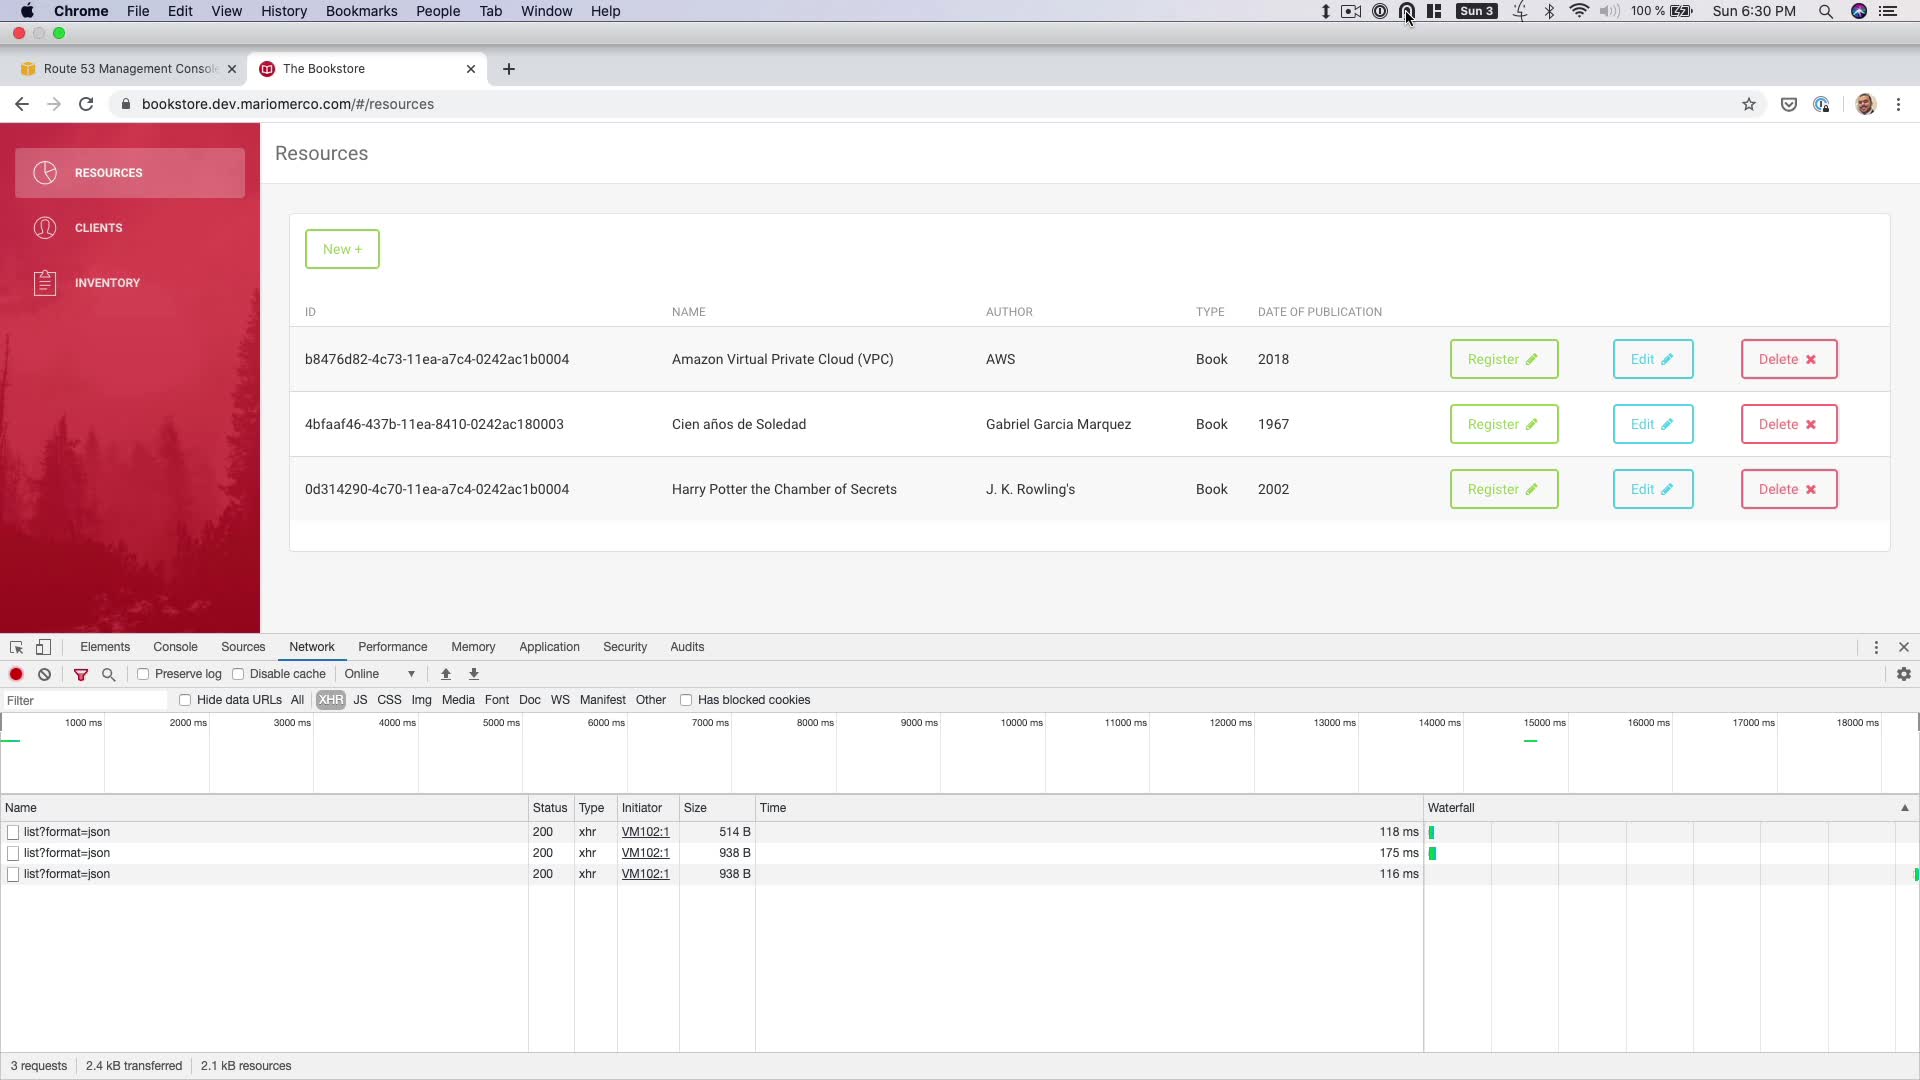The height and width of the screenshot is (1080, 1920).
Task: Click Waterfall column sort arrow
Action: point(1904,808)
